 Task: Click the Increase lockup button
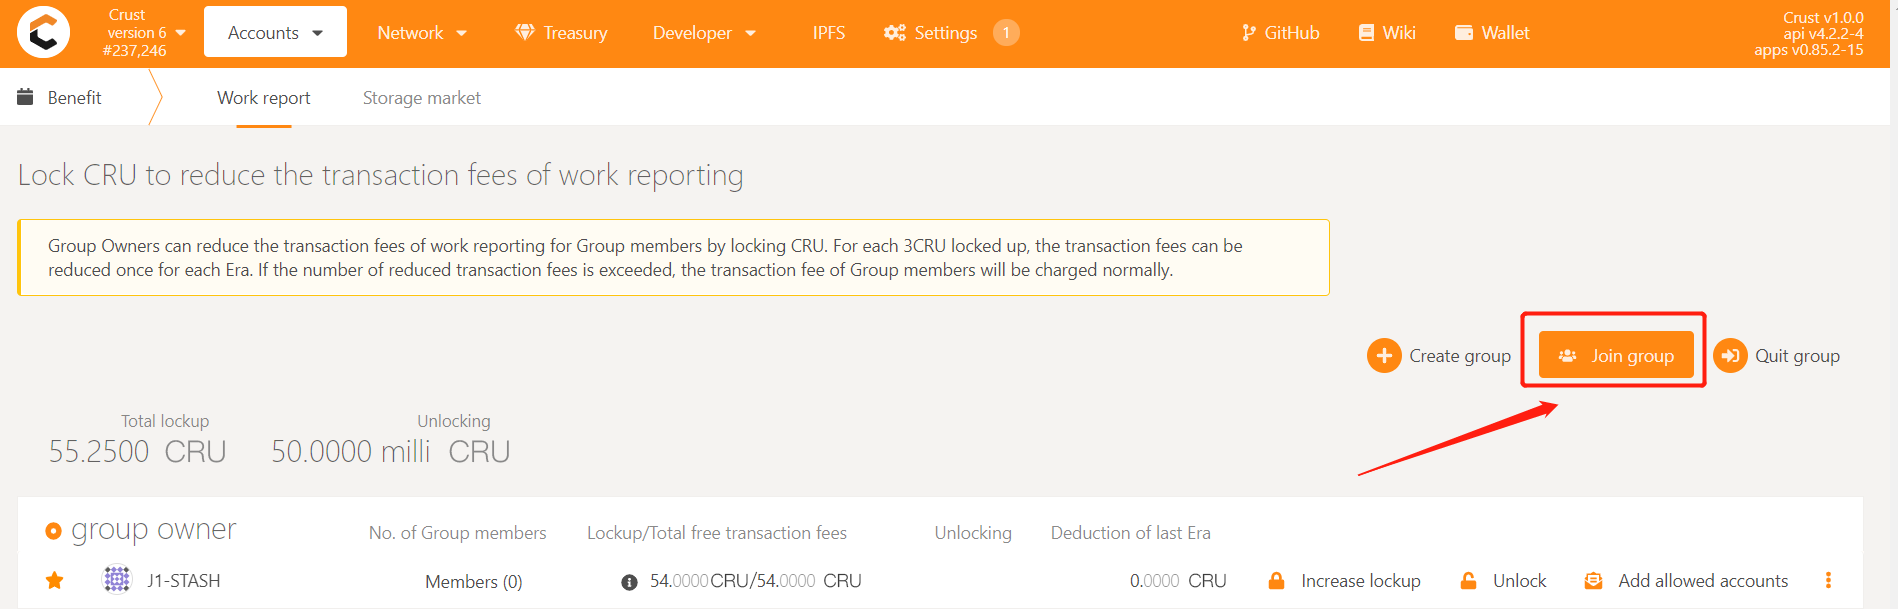pos(1344,580)
